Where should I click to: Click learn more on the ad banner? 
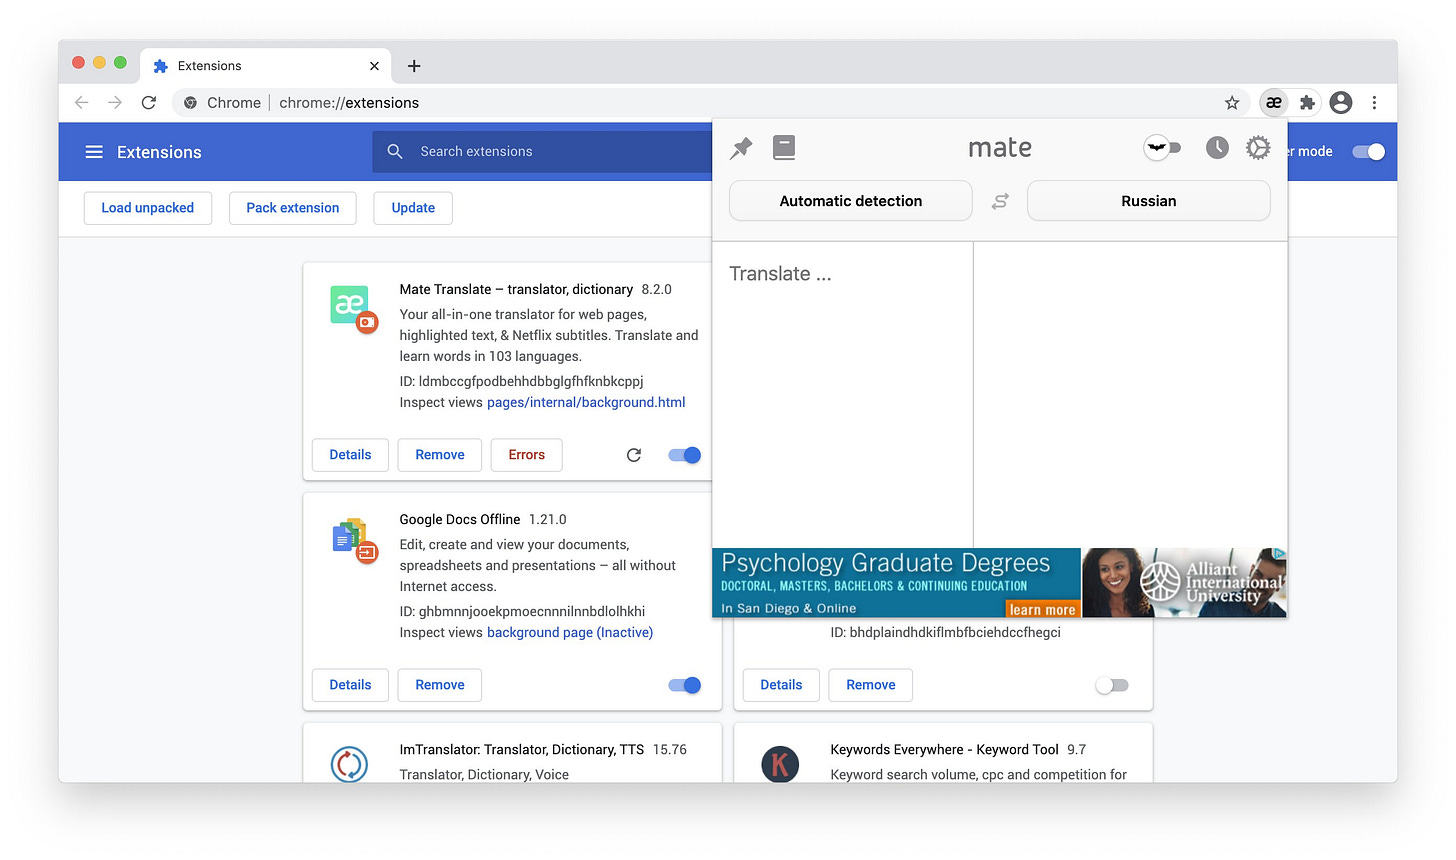point(1043,609)
